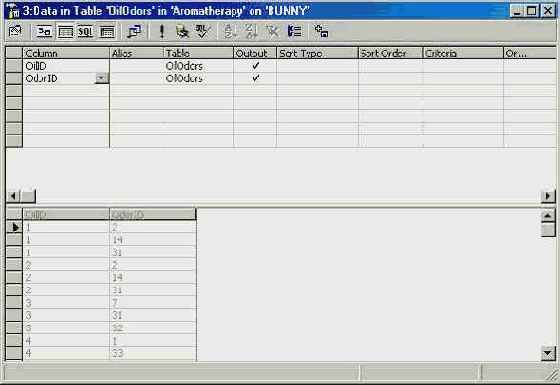Open the Change Query Type toolbar button
The width and height of the screenshot is (560, 385).
(134, 31)
